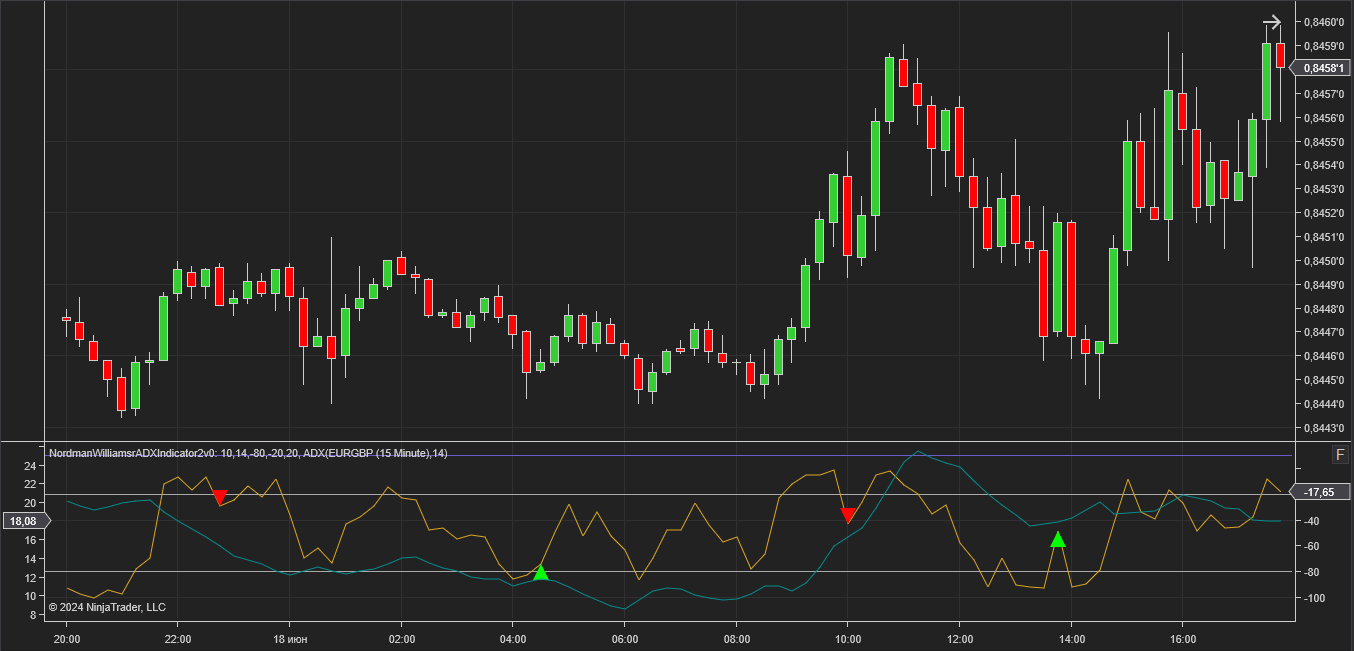Select the teal ADX line peak after 11:00
Viewport: 1354px width, 651px height.
coord(919,452)
